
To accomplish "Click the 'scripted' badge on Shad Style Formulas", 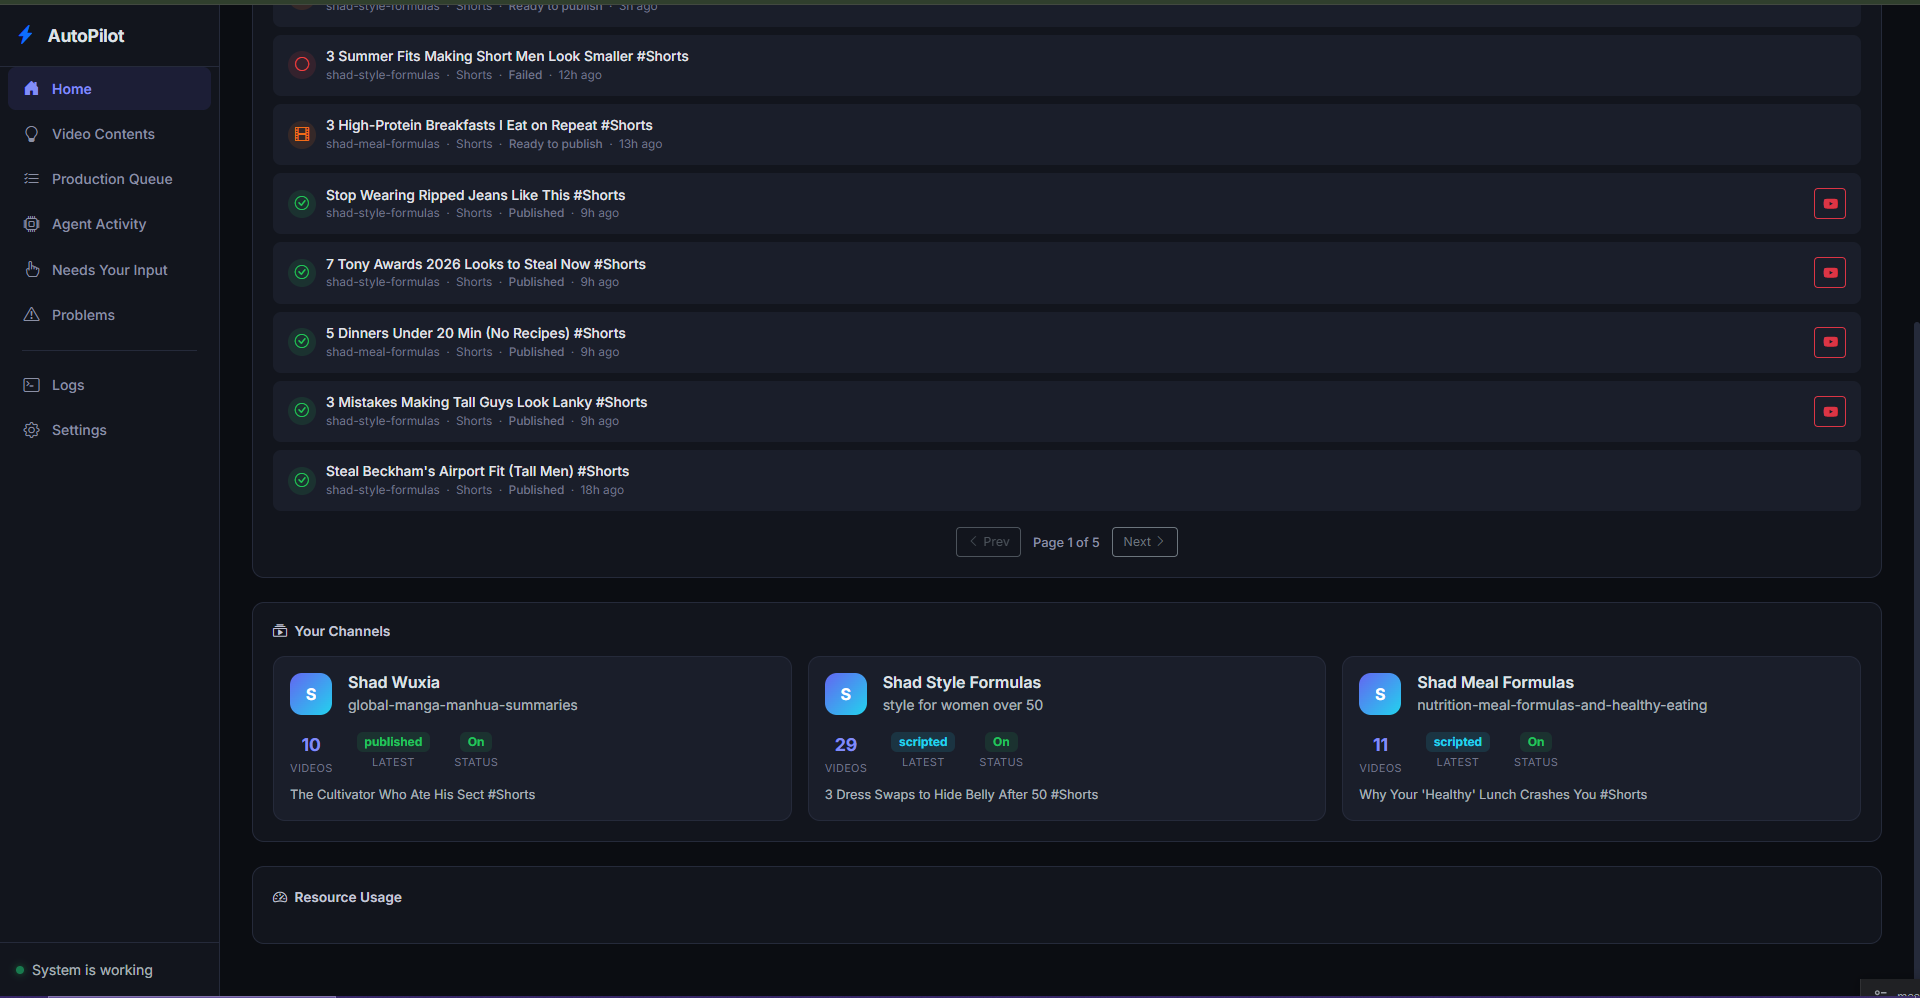I will tap(923, 742).
